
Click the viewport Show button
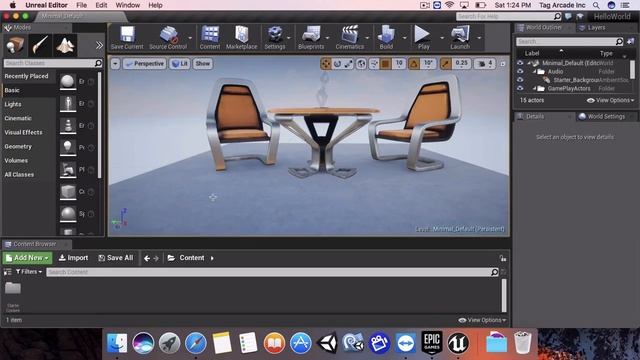pos(202,64)
